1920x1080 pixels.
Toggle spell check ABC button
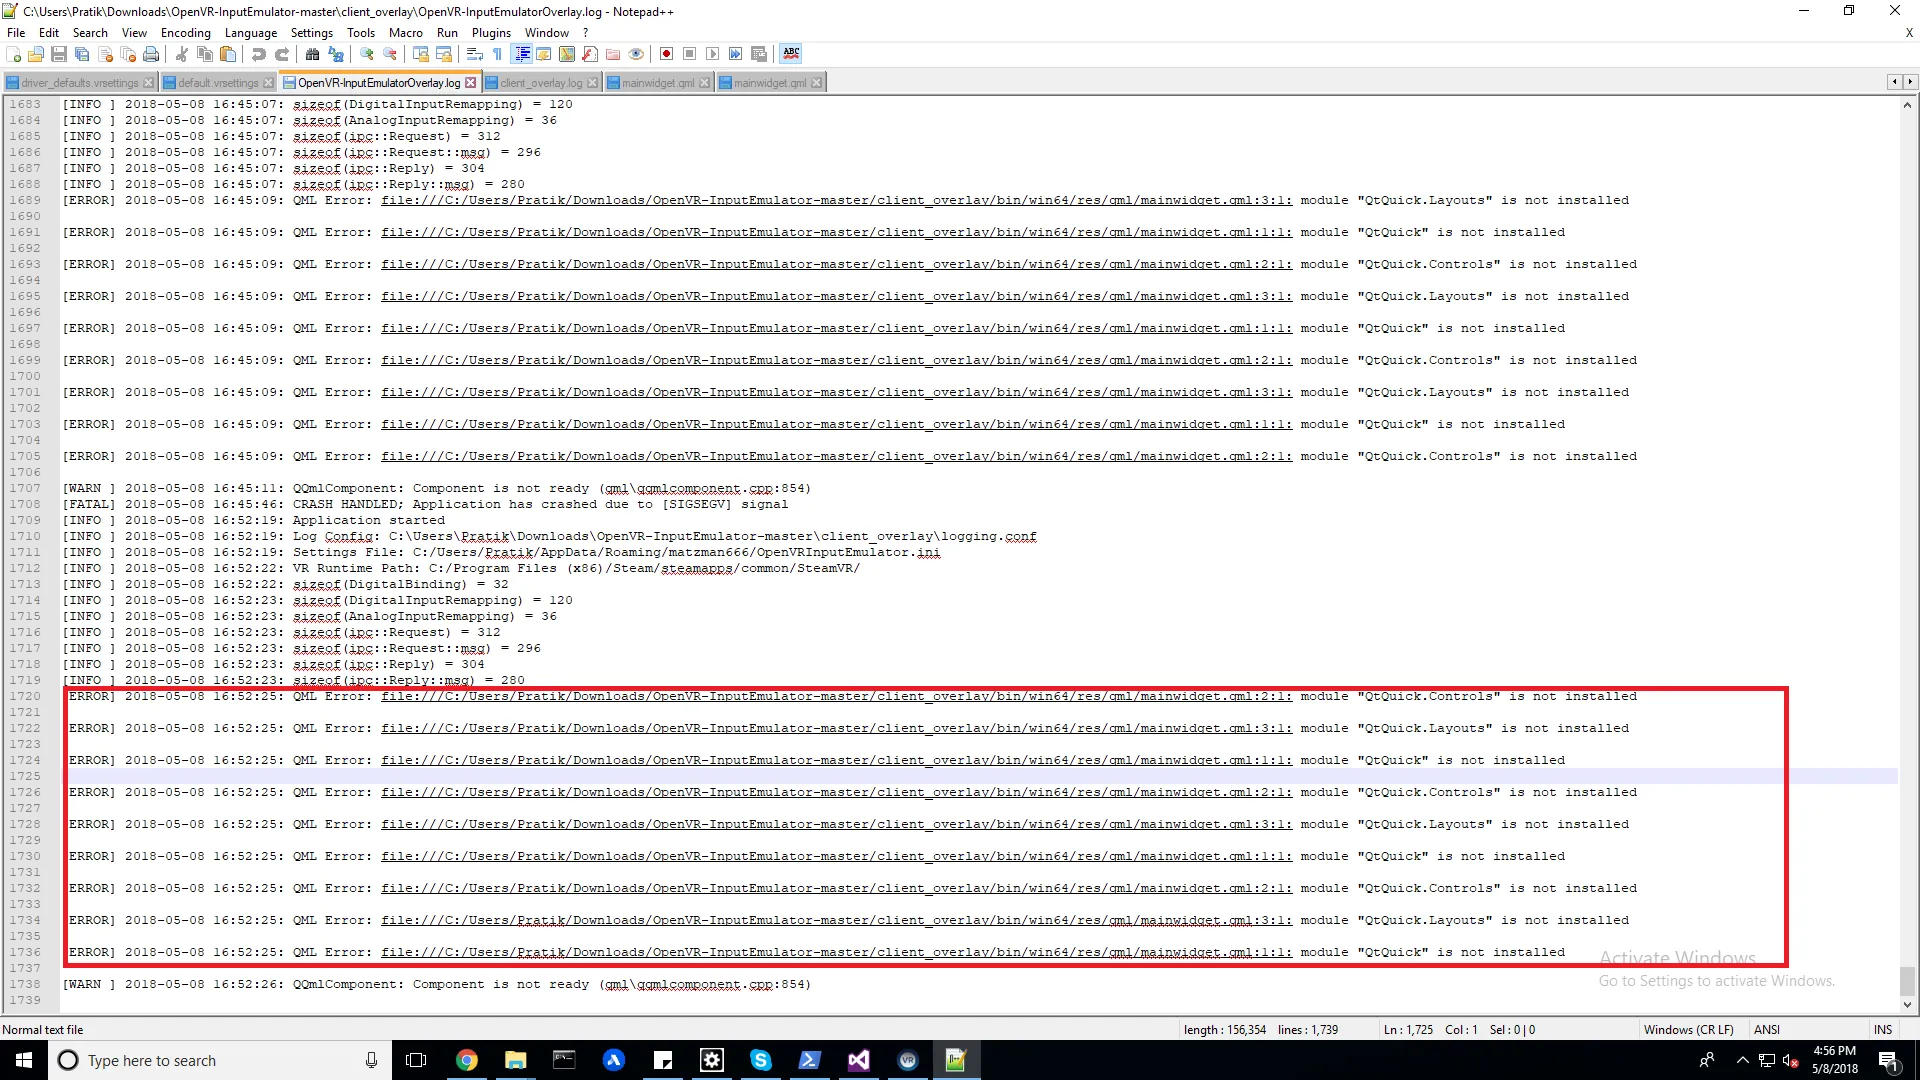point(791,54)
